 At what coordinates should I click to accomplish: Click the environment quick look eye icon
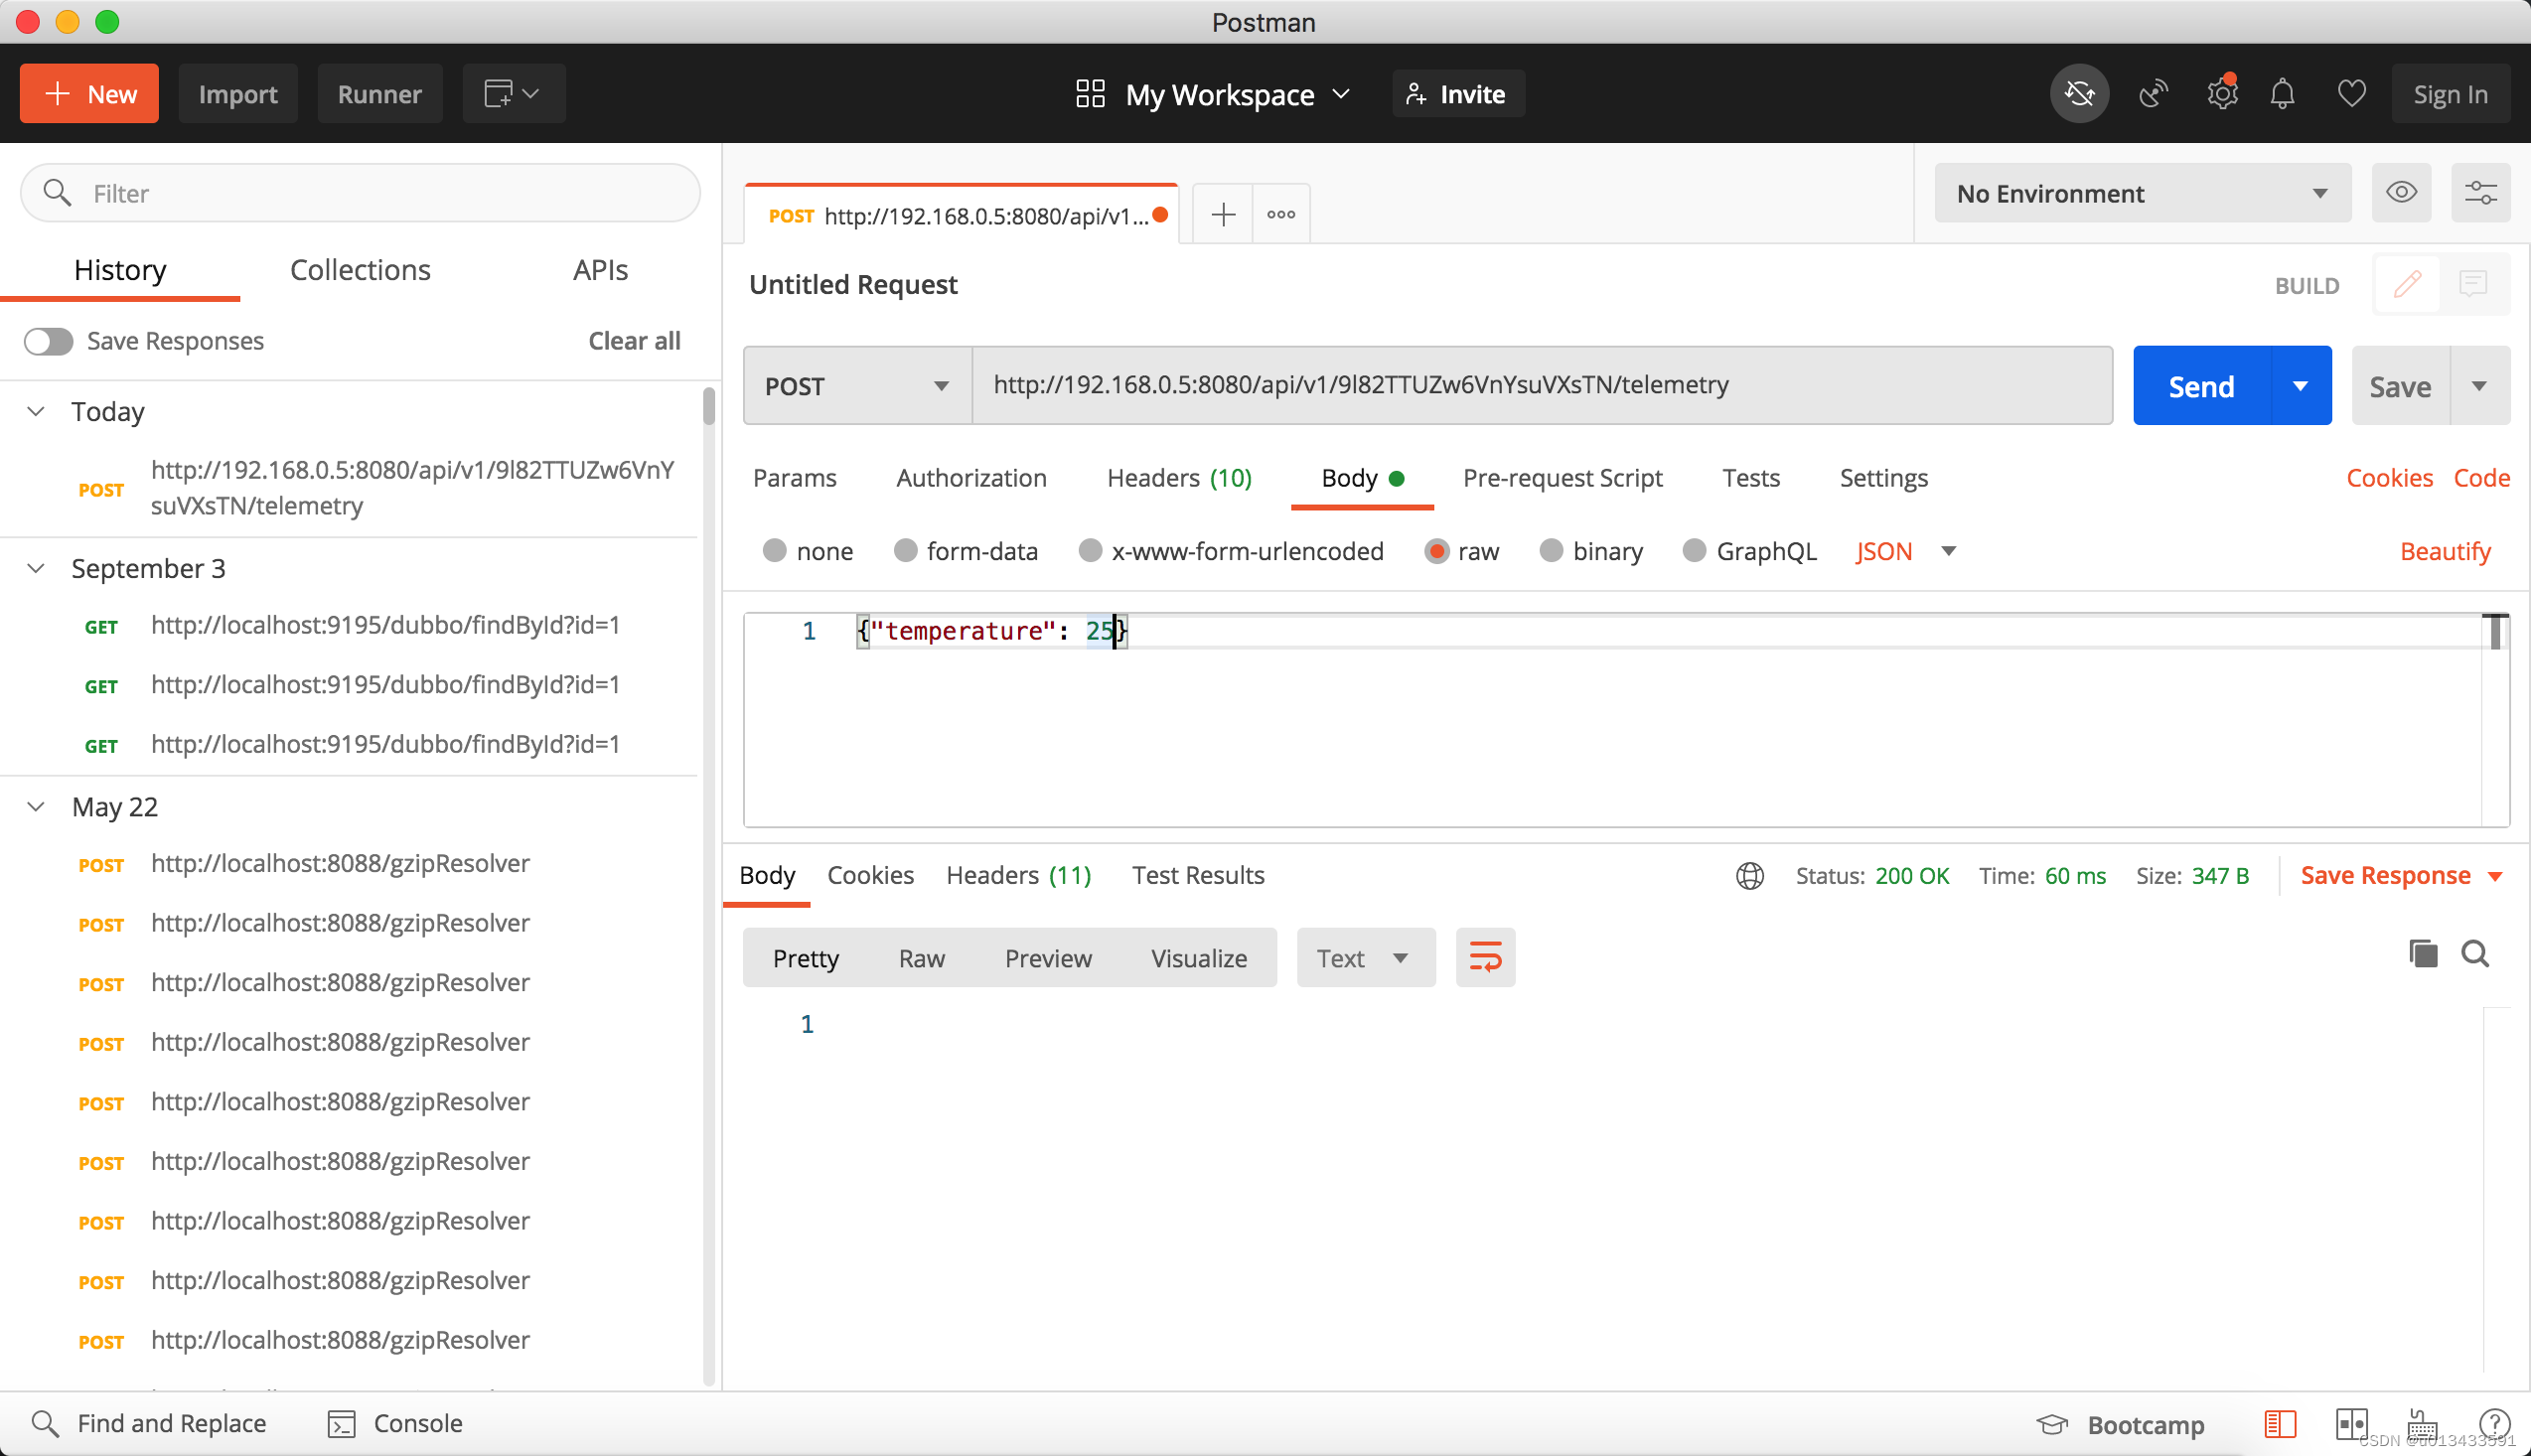(2401, 192)
